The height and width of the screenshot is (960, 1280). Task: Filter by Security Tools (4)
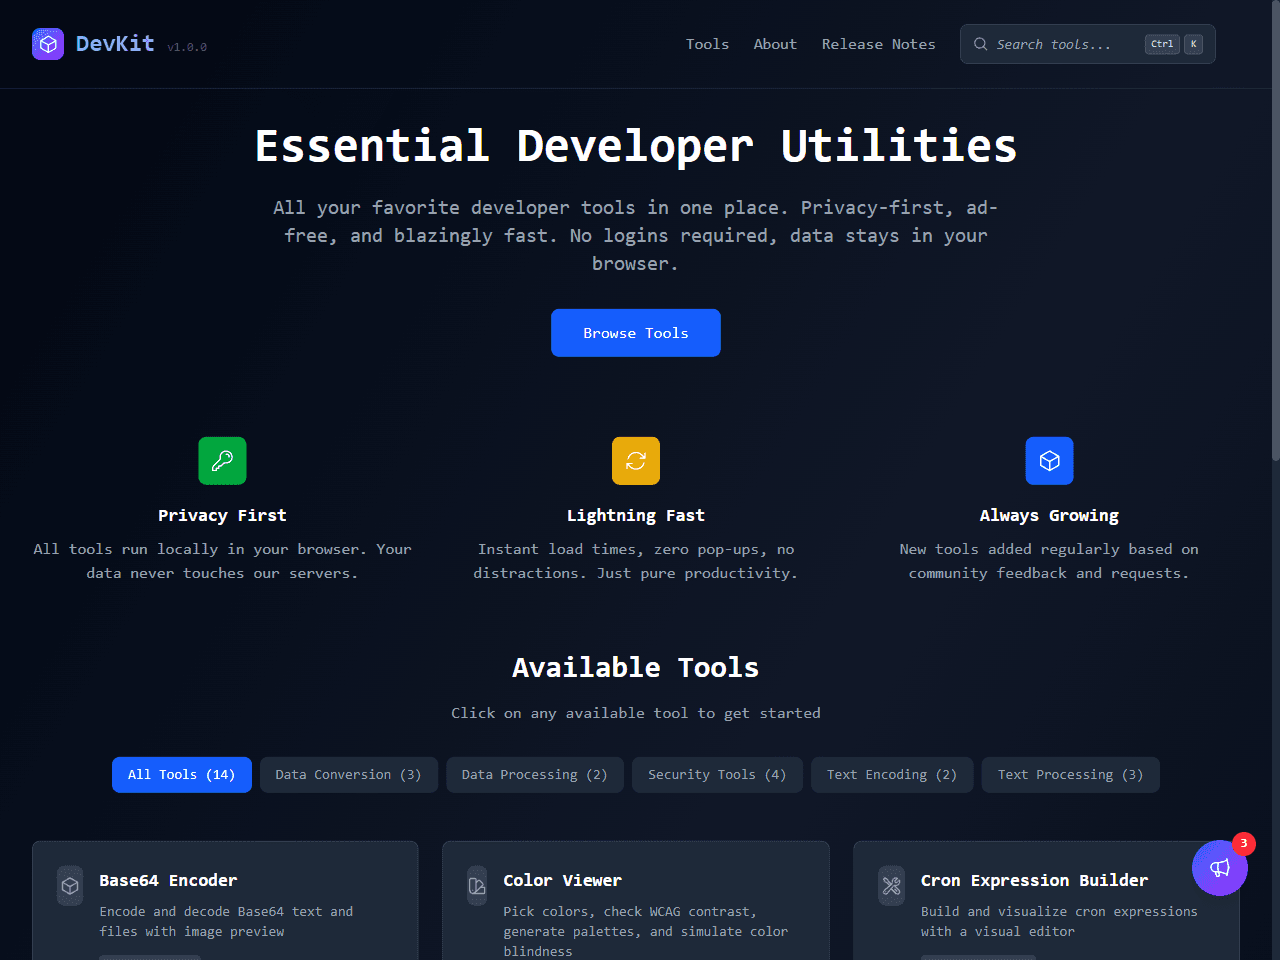(x=717, y=775)
